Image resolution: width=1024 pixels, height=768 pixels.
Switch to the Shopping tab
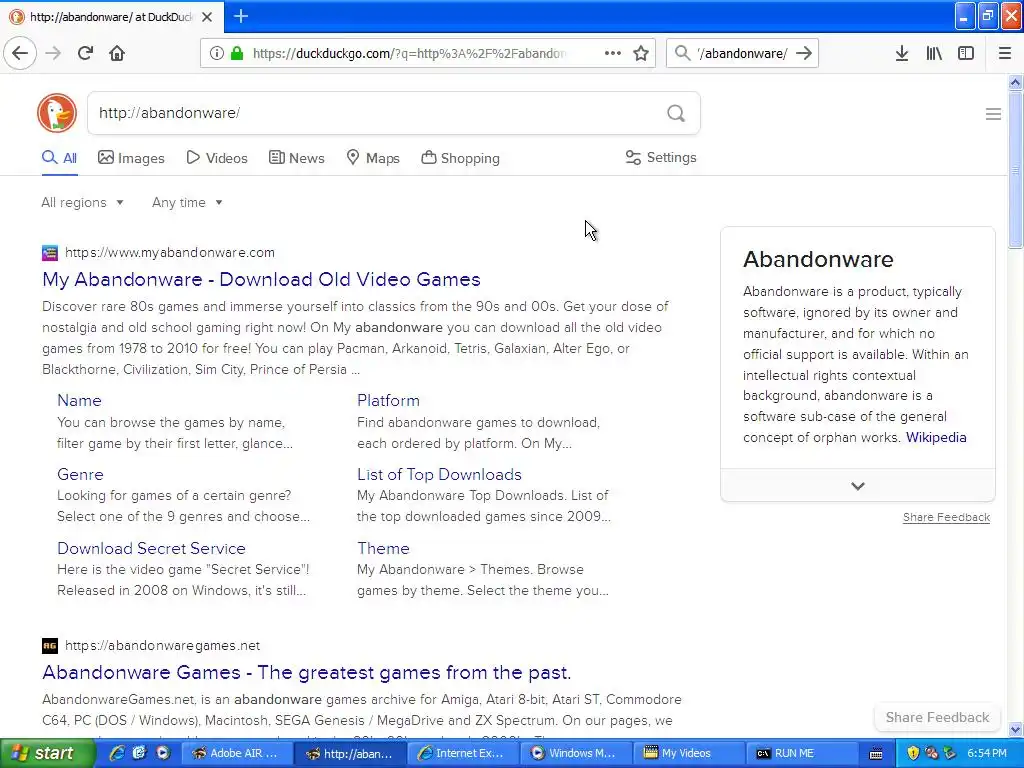coord(460,158)
